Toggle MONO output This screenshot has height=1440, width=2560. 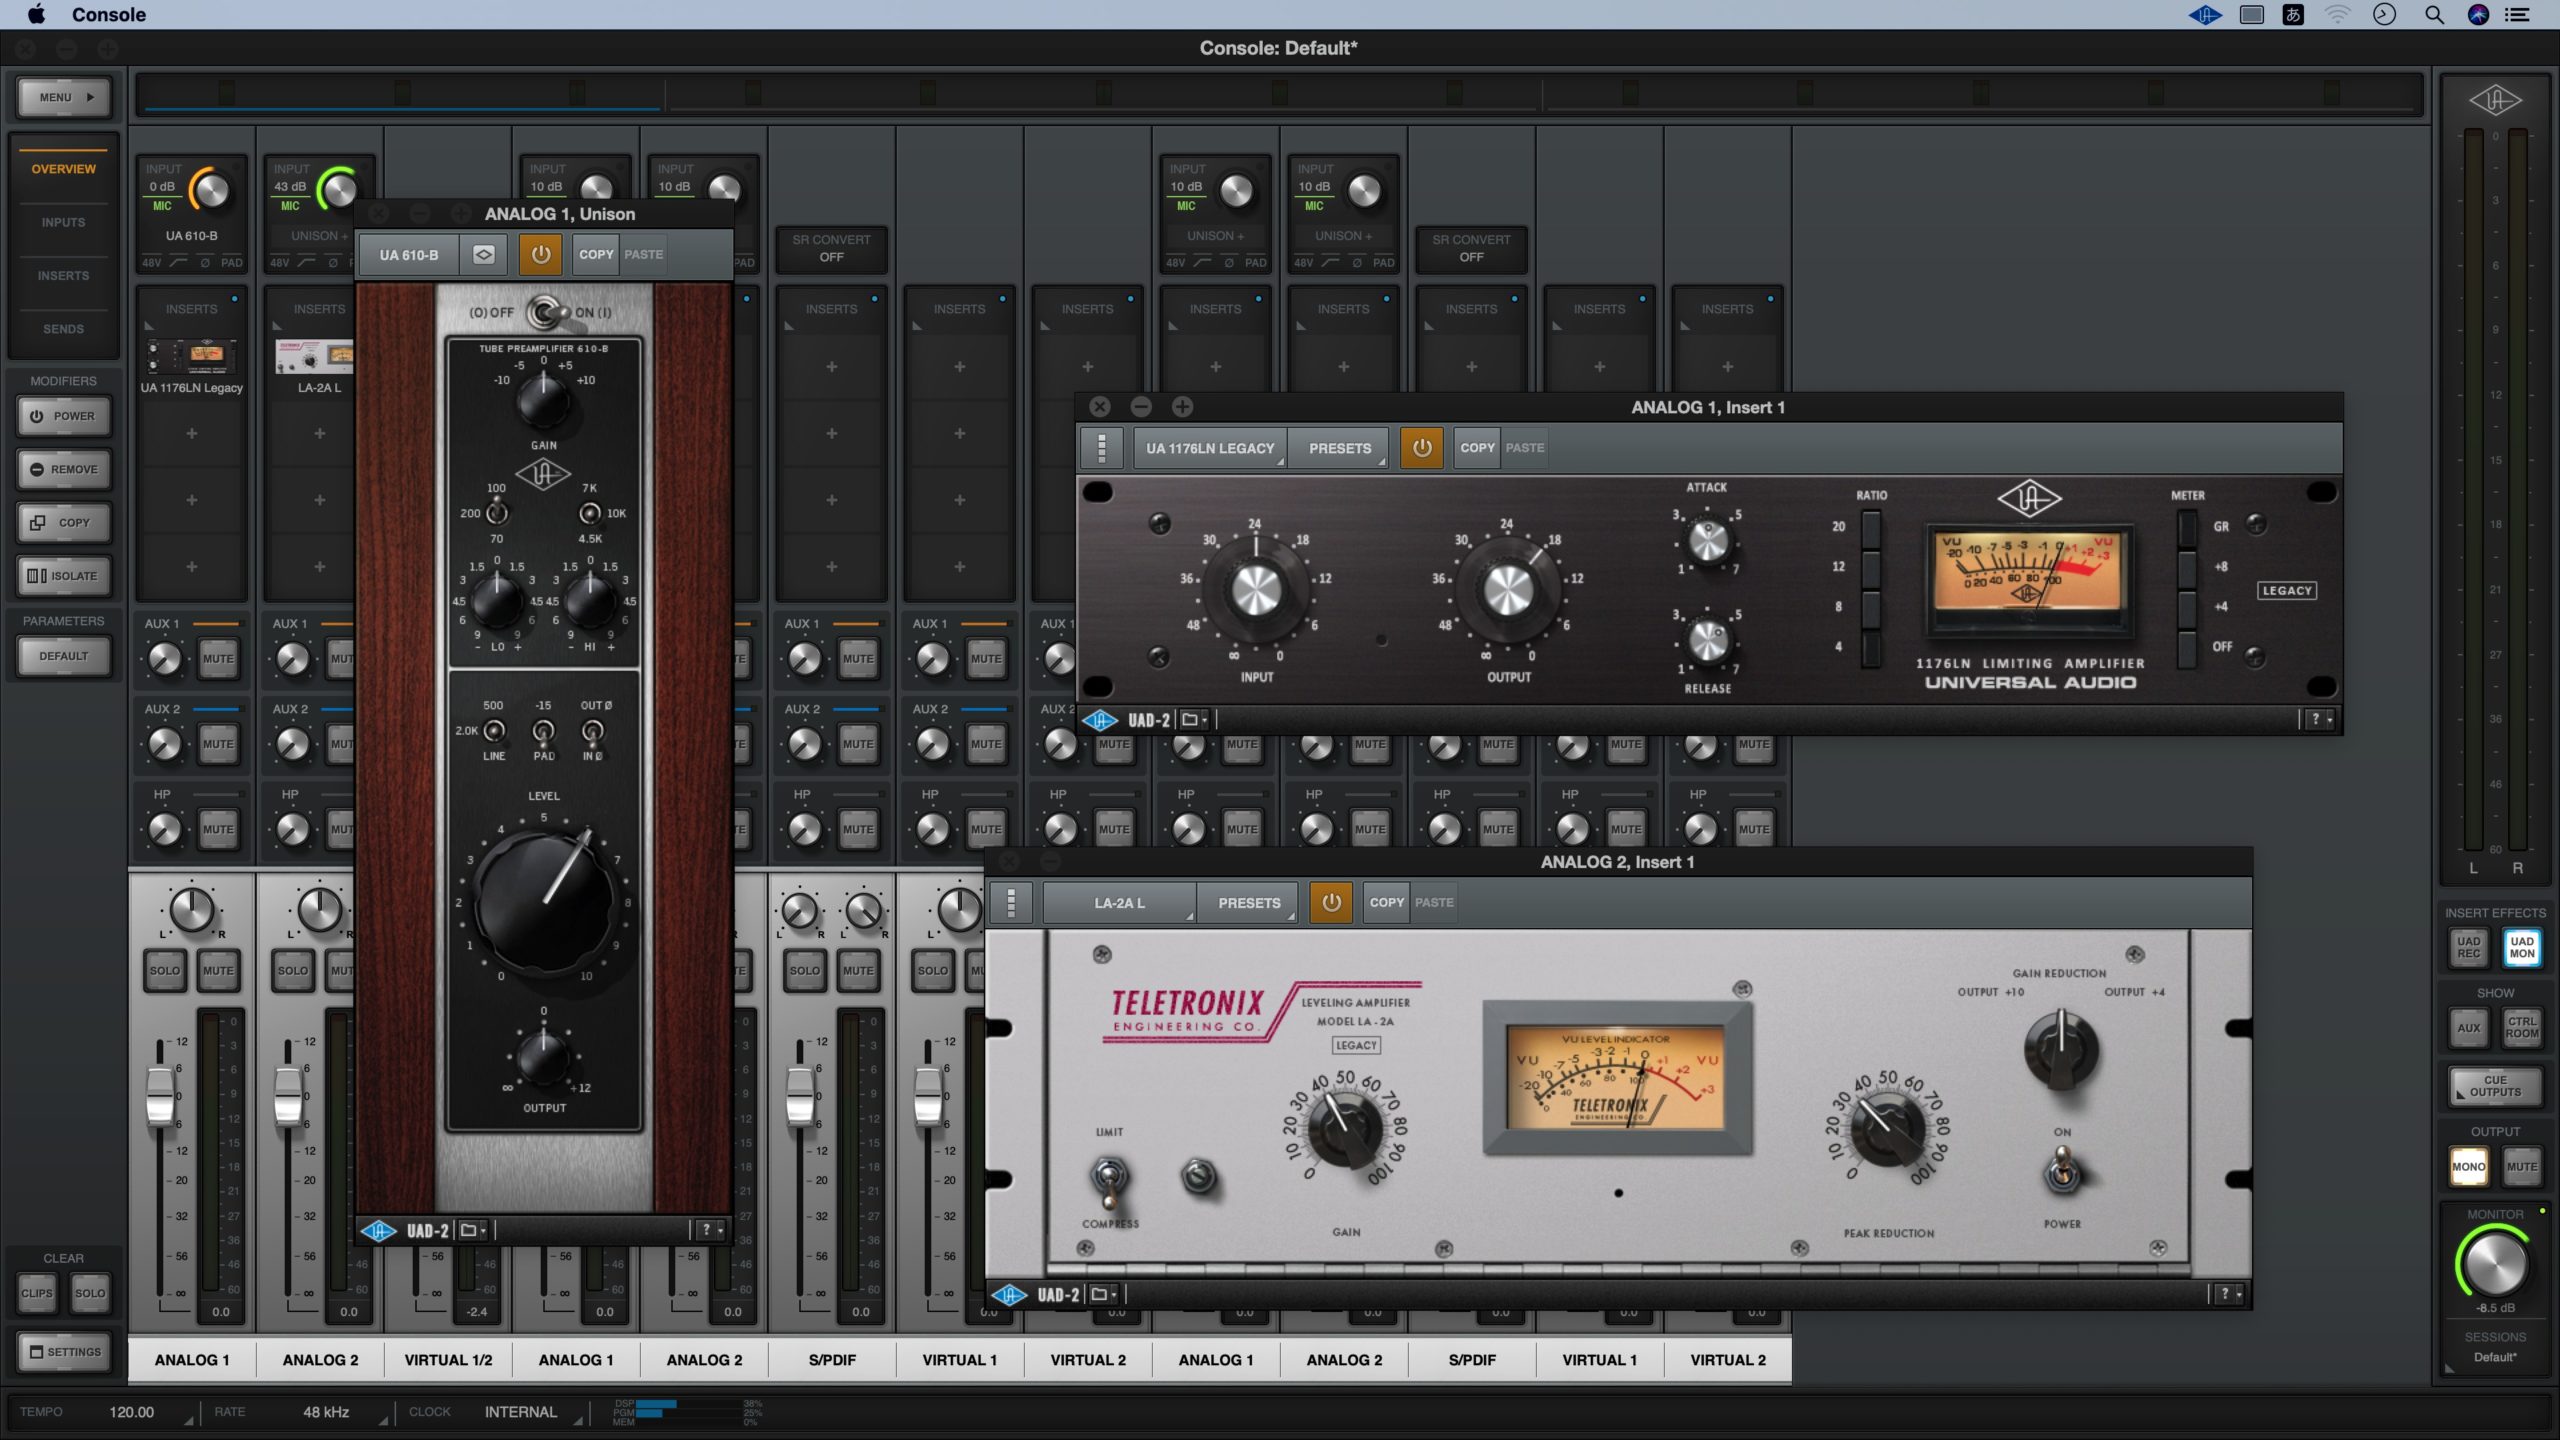coord(2468,1166)
